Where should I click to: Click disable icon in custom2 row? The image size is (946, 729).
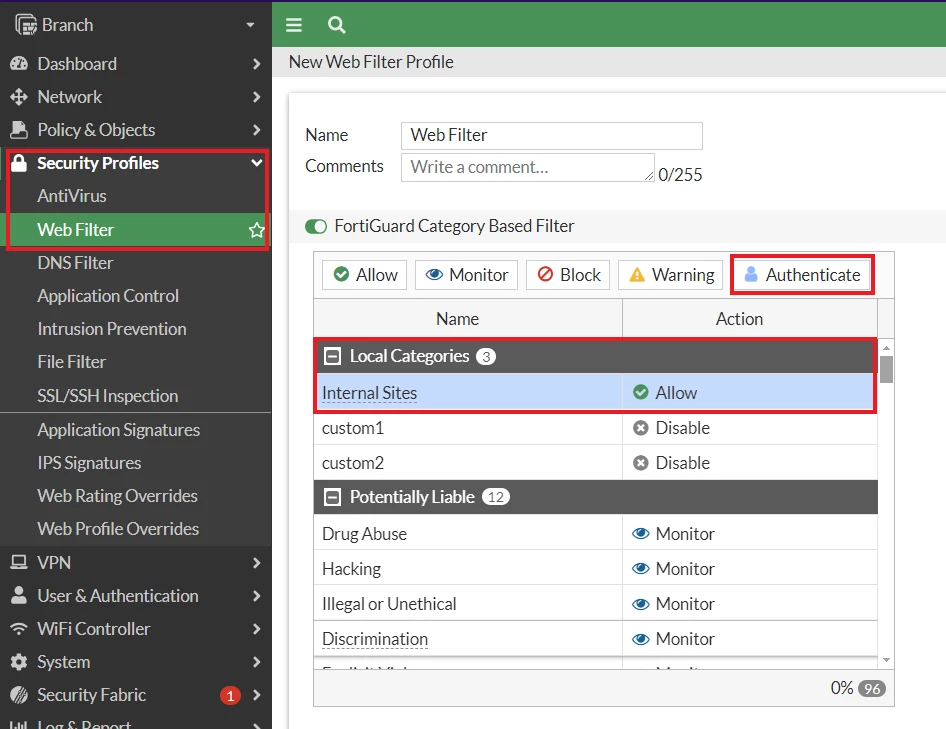(641, 463)
